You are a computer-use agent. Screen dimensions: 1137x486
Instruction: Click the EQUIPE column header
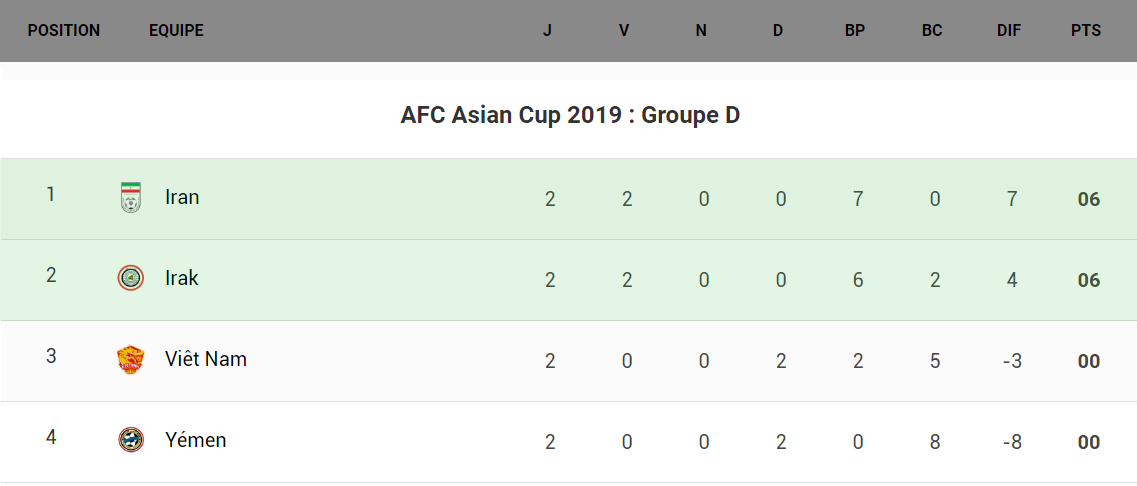176,31
